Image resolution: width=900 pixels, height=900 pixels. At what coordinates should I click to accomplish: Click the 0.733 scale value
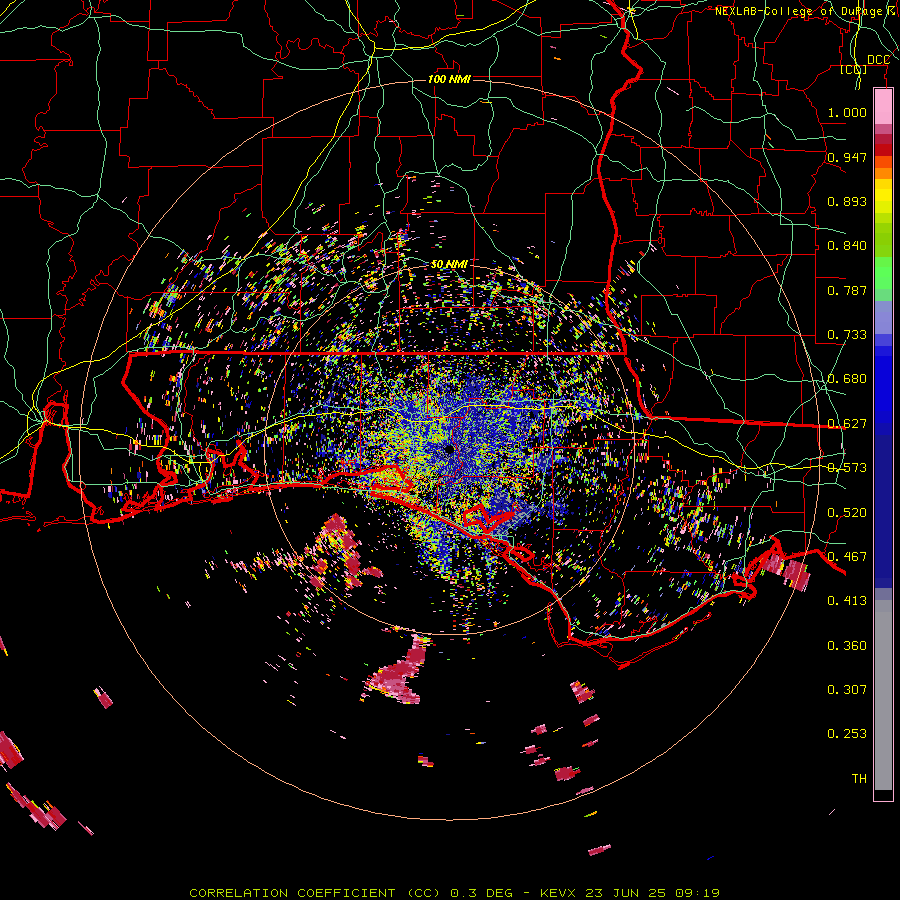(x=847, y=335)
